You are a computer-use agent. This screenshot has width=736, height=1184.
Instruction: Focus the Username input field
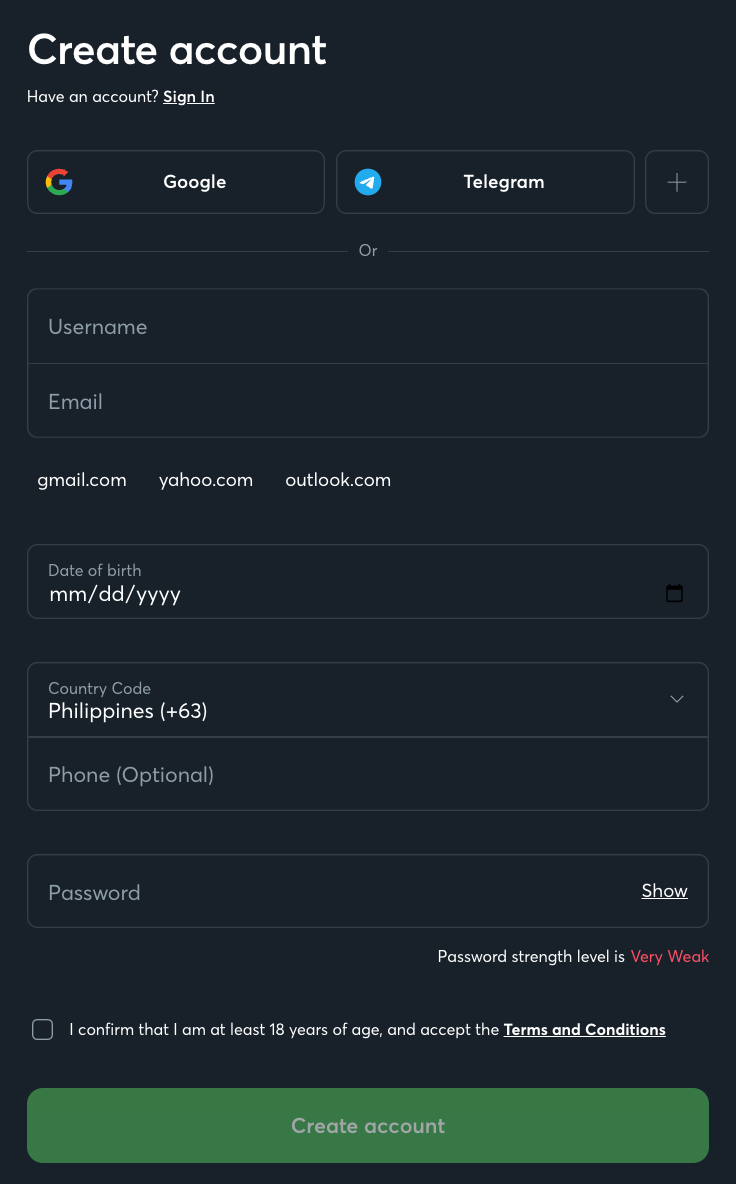coord(368,326)
